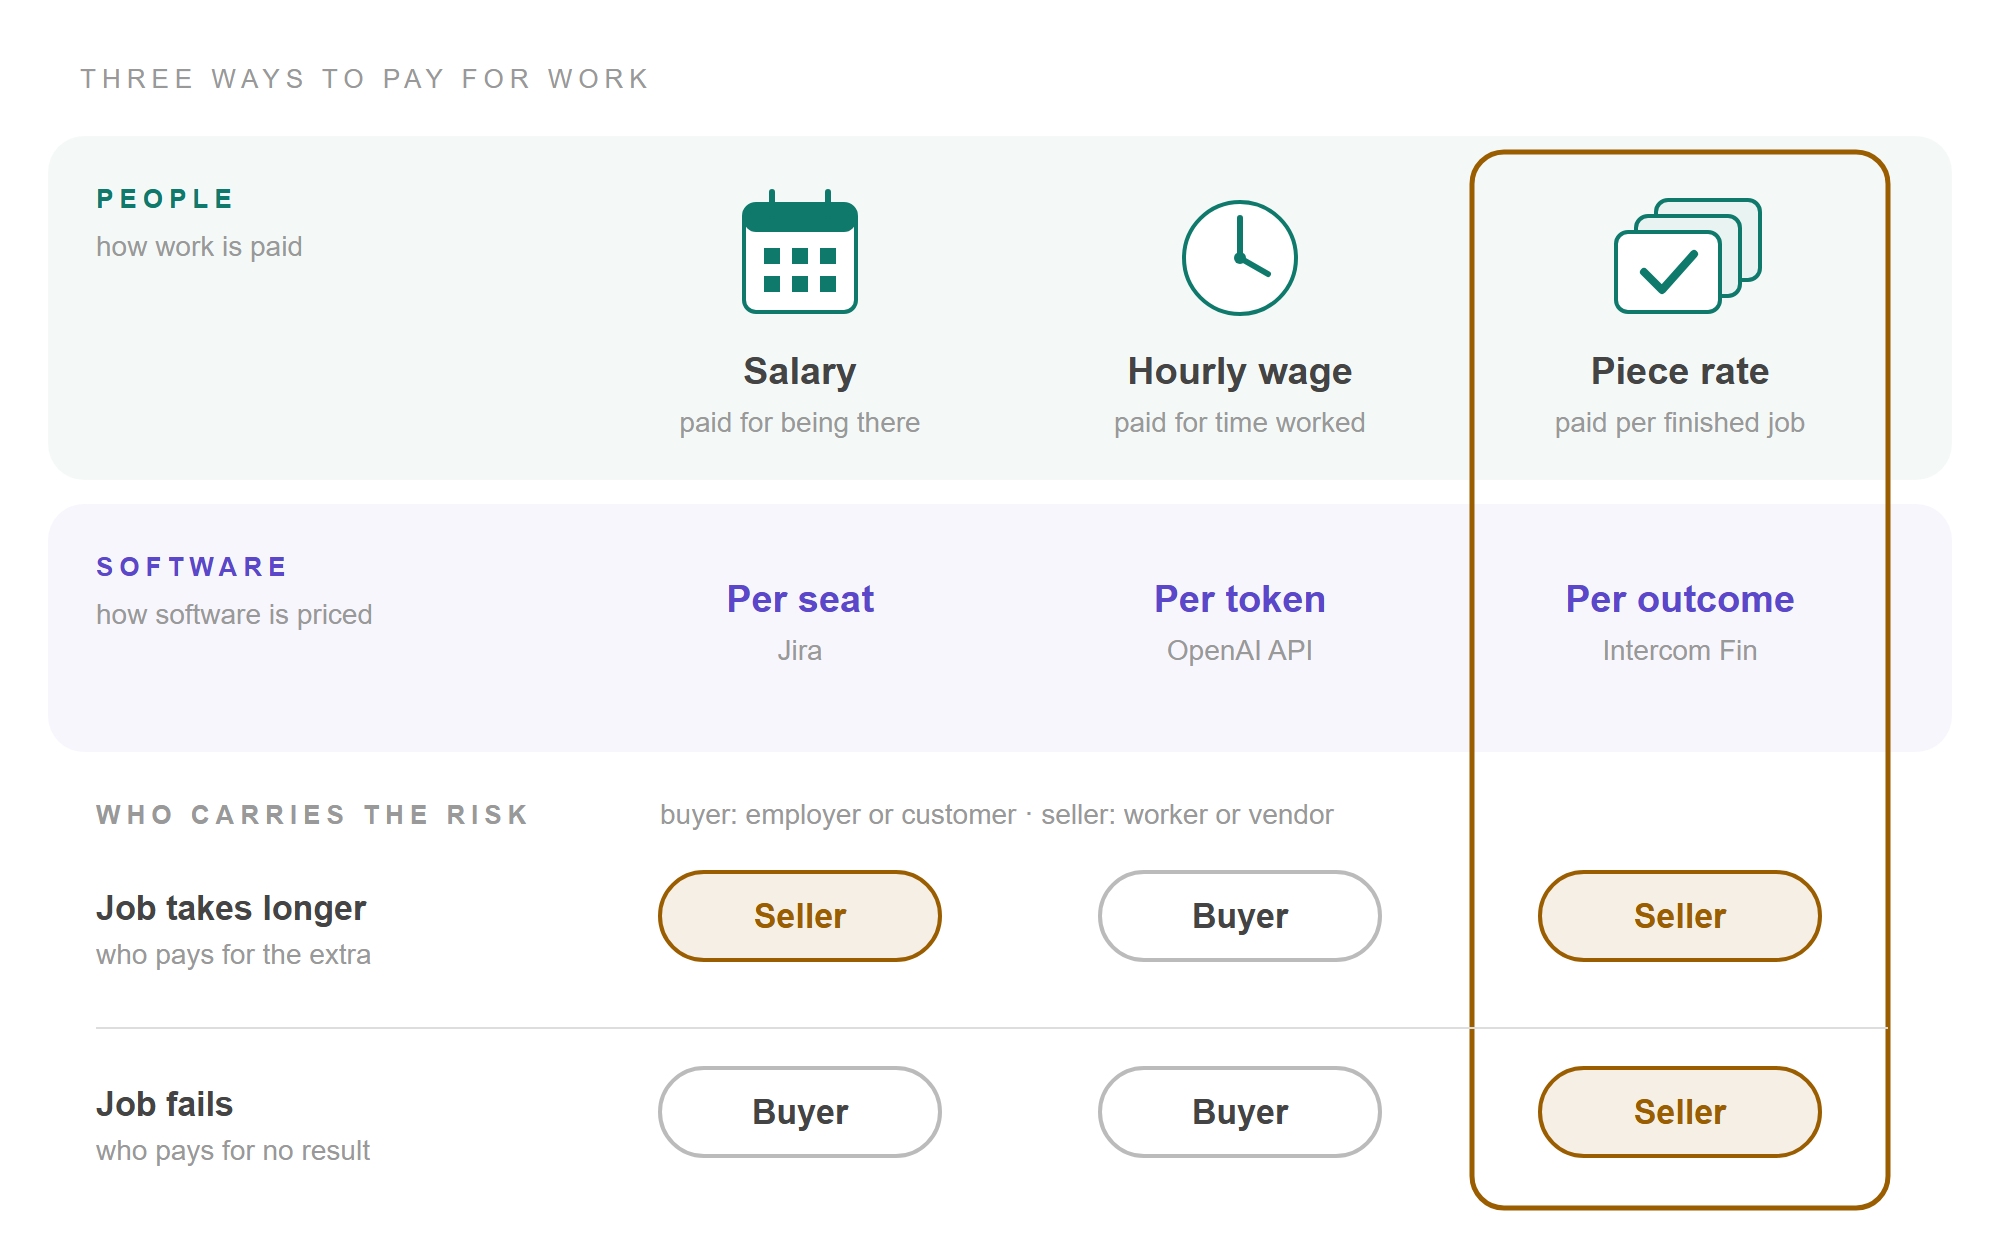
Task: Click the 'who pays for no result' caption
Action: pos(233,1151)
